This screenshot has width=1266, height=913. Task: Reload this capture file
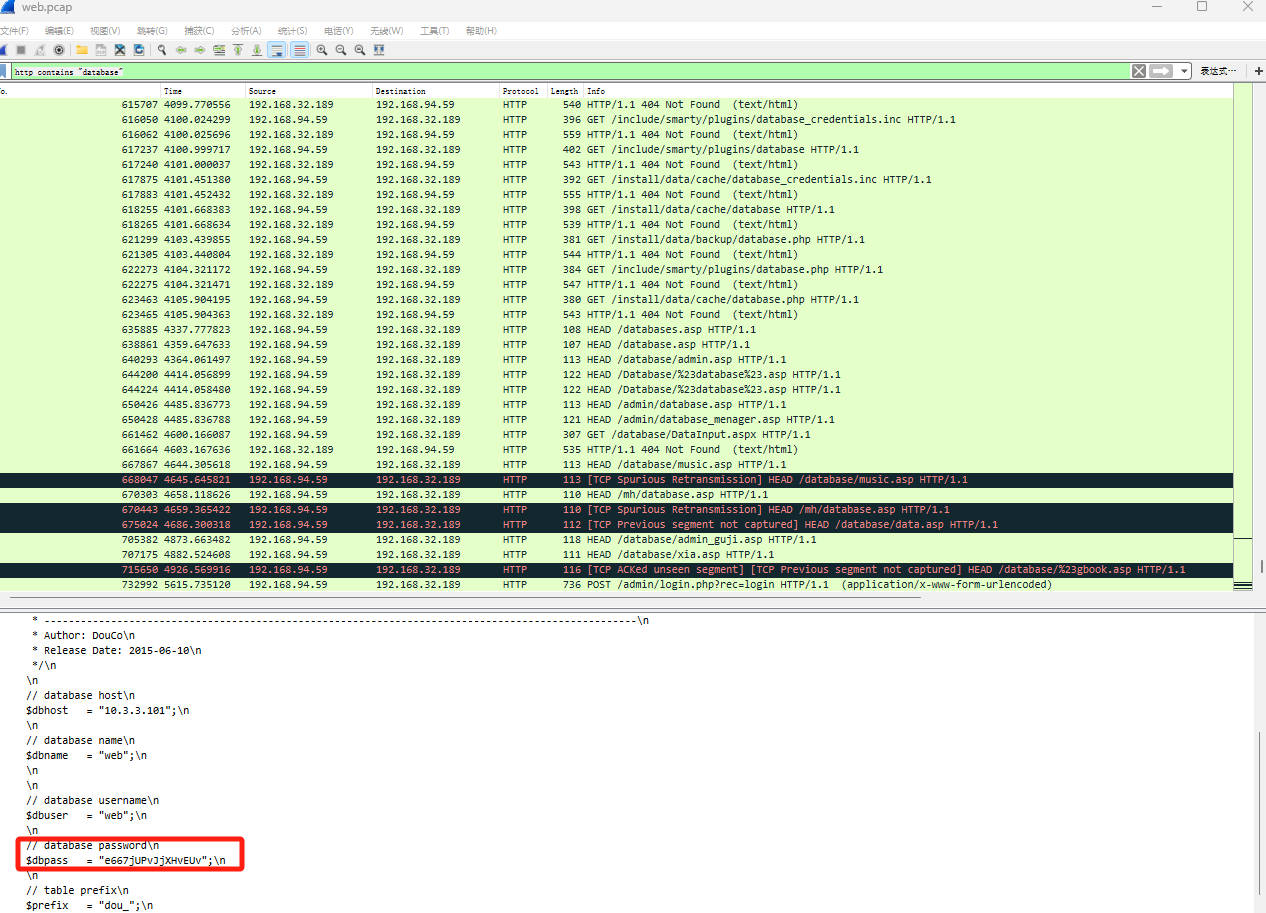pyautogui.click(x=139, y=50)
